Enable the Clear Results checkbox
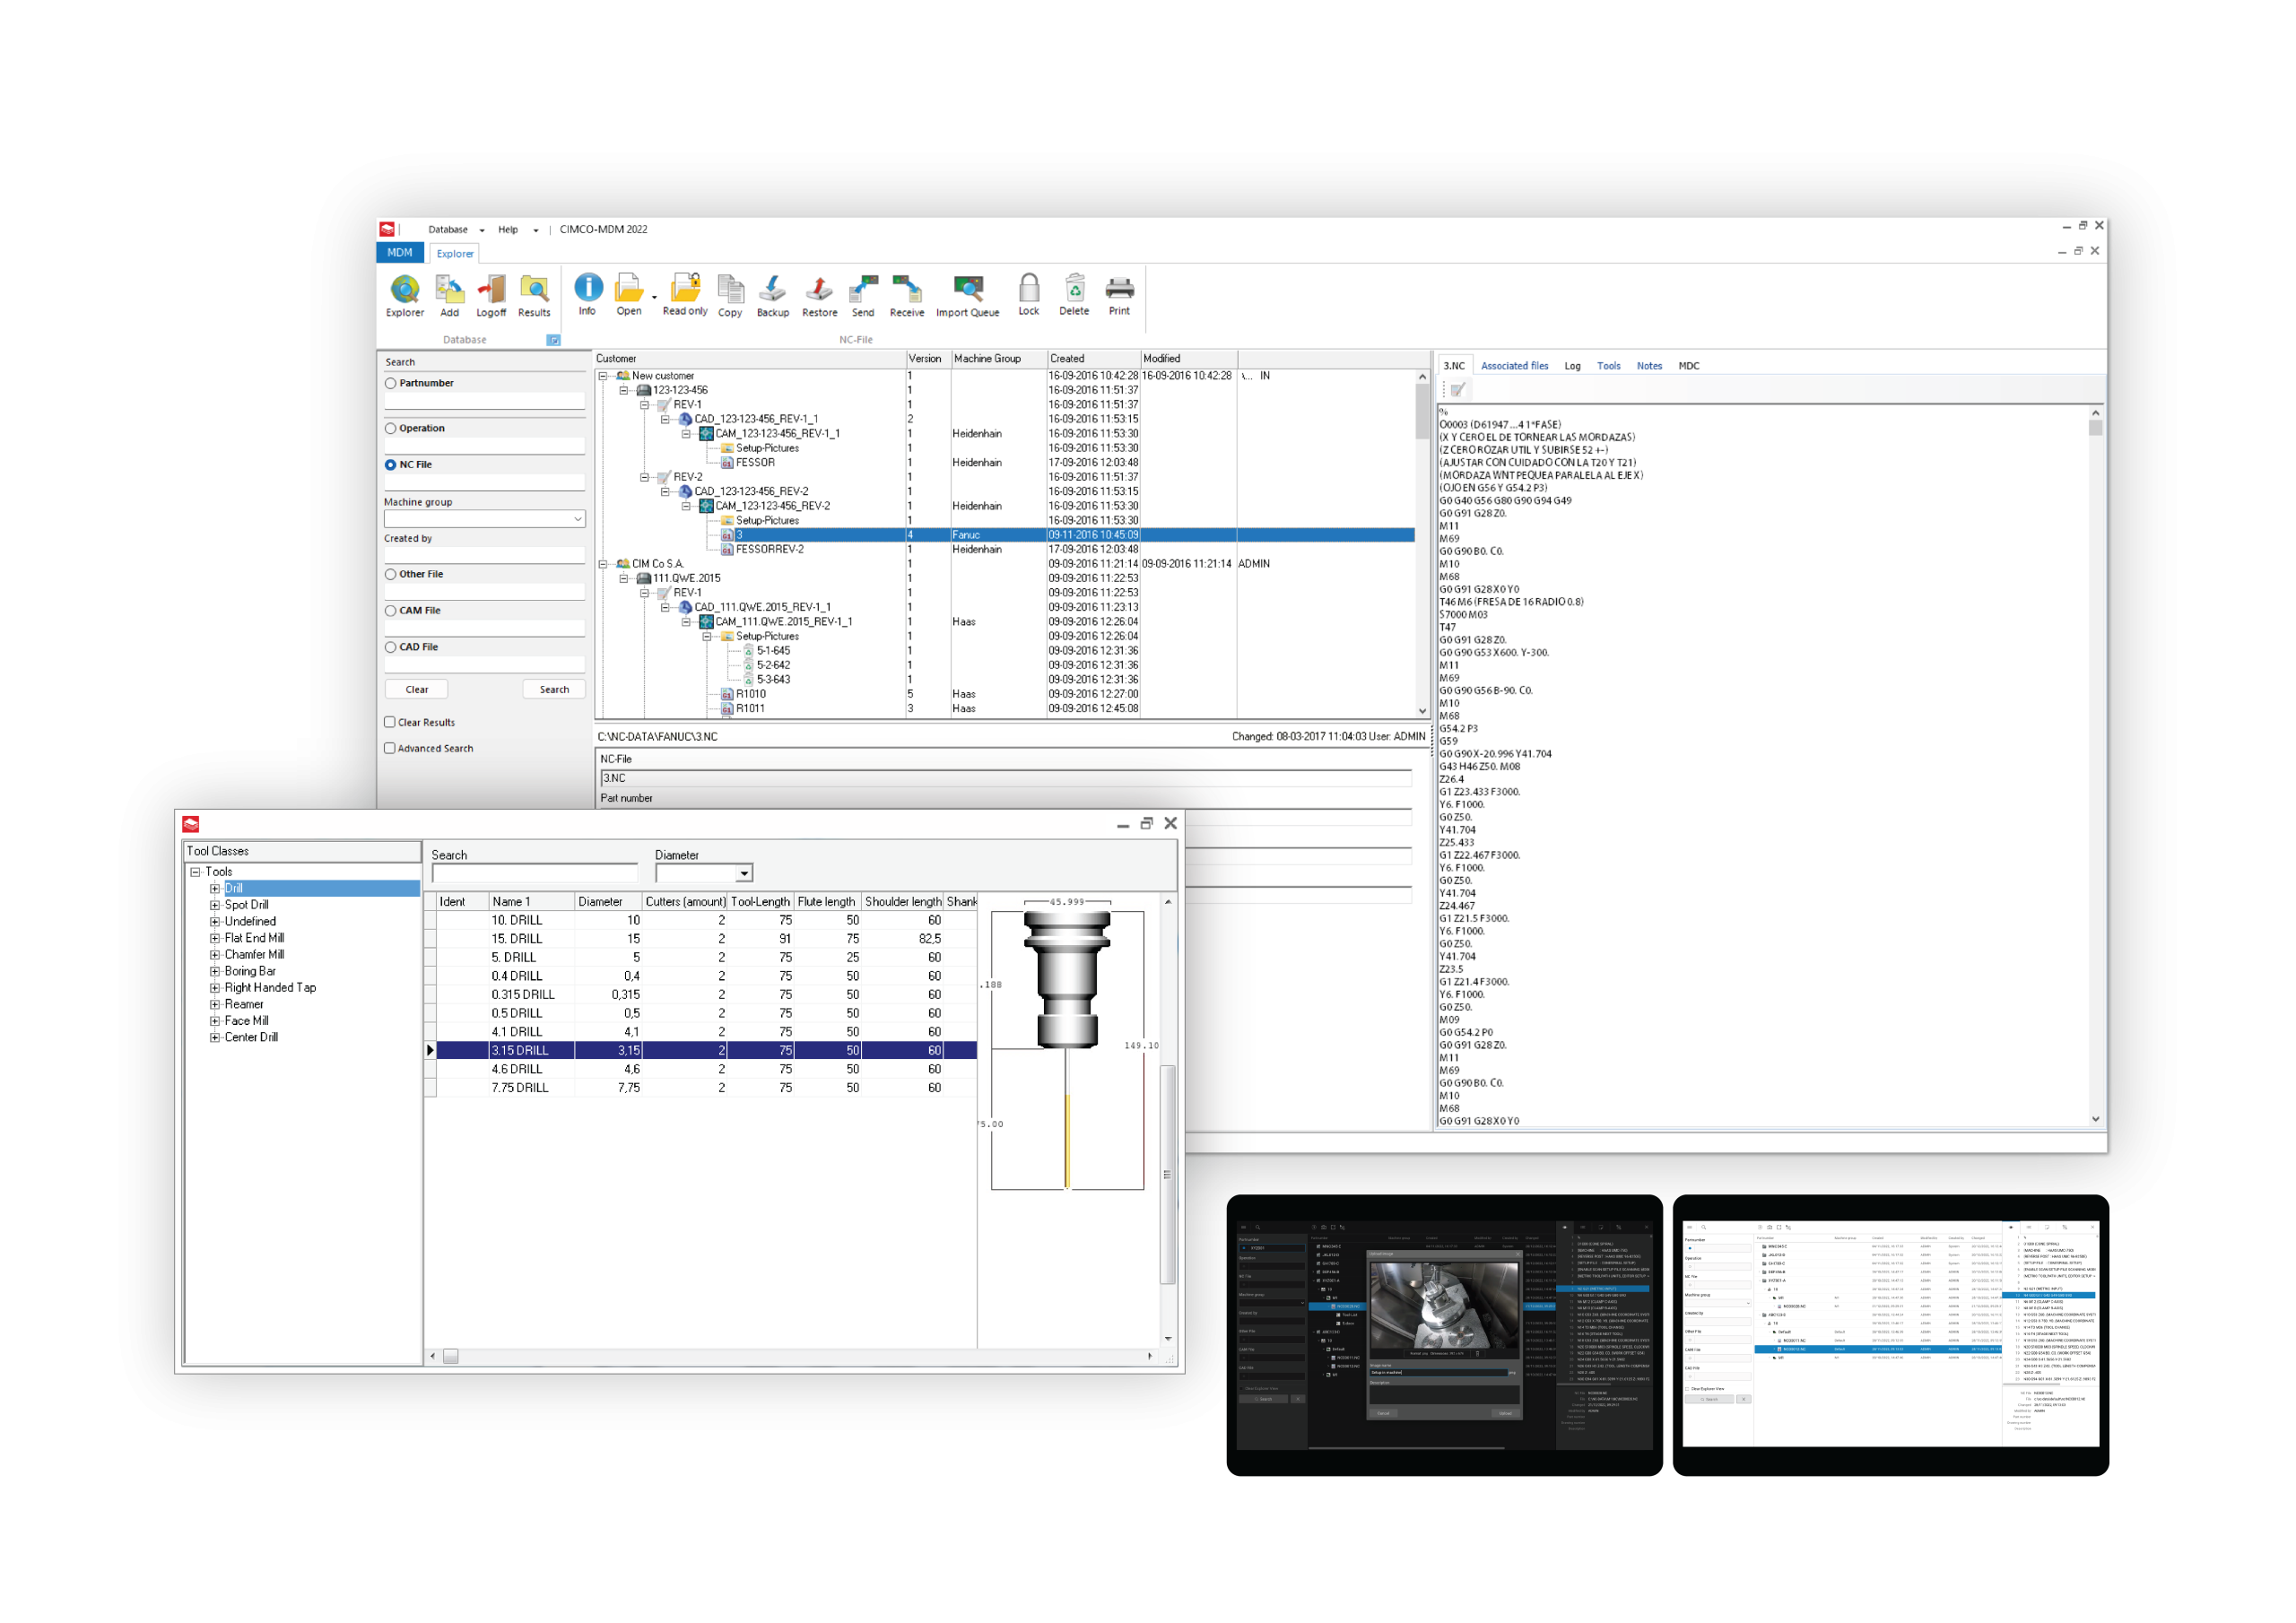The image size is (2296, 1623). (x=390, y=722)
